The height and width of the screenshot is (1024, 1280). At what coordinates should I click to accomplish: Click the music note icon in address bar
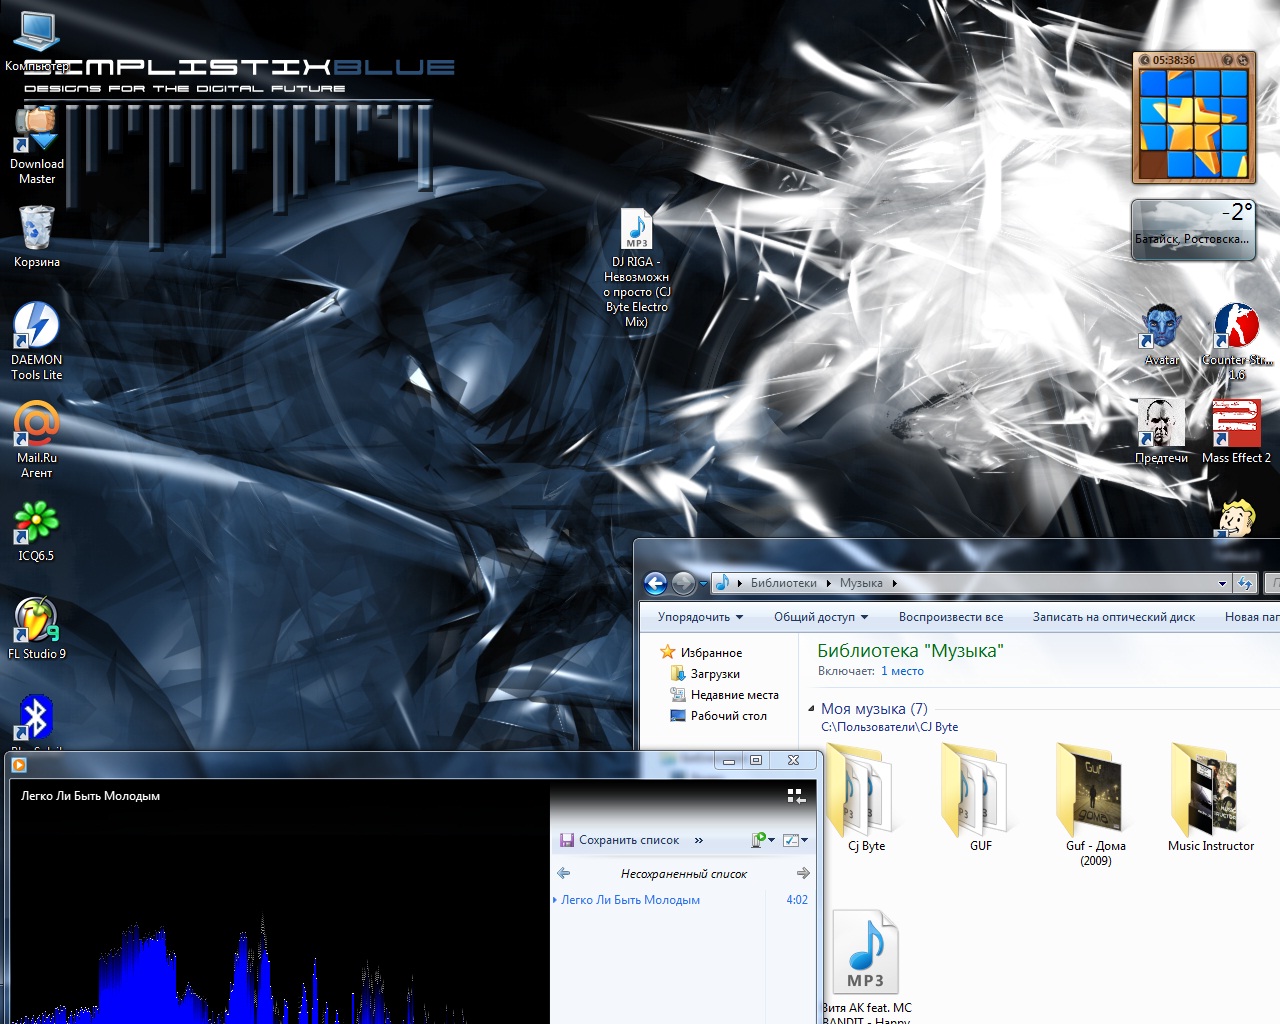(722, 582)
